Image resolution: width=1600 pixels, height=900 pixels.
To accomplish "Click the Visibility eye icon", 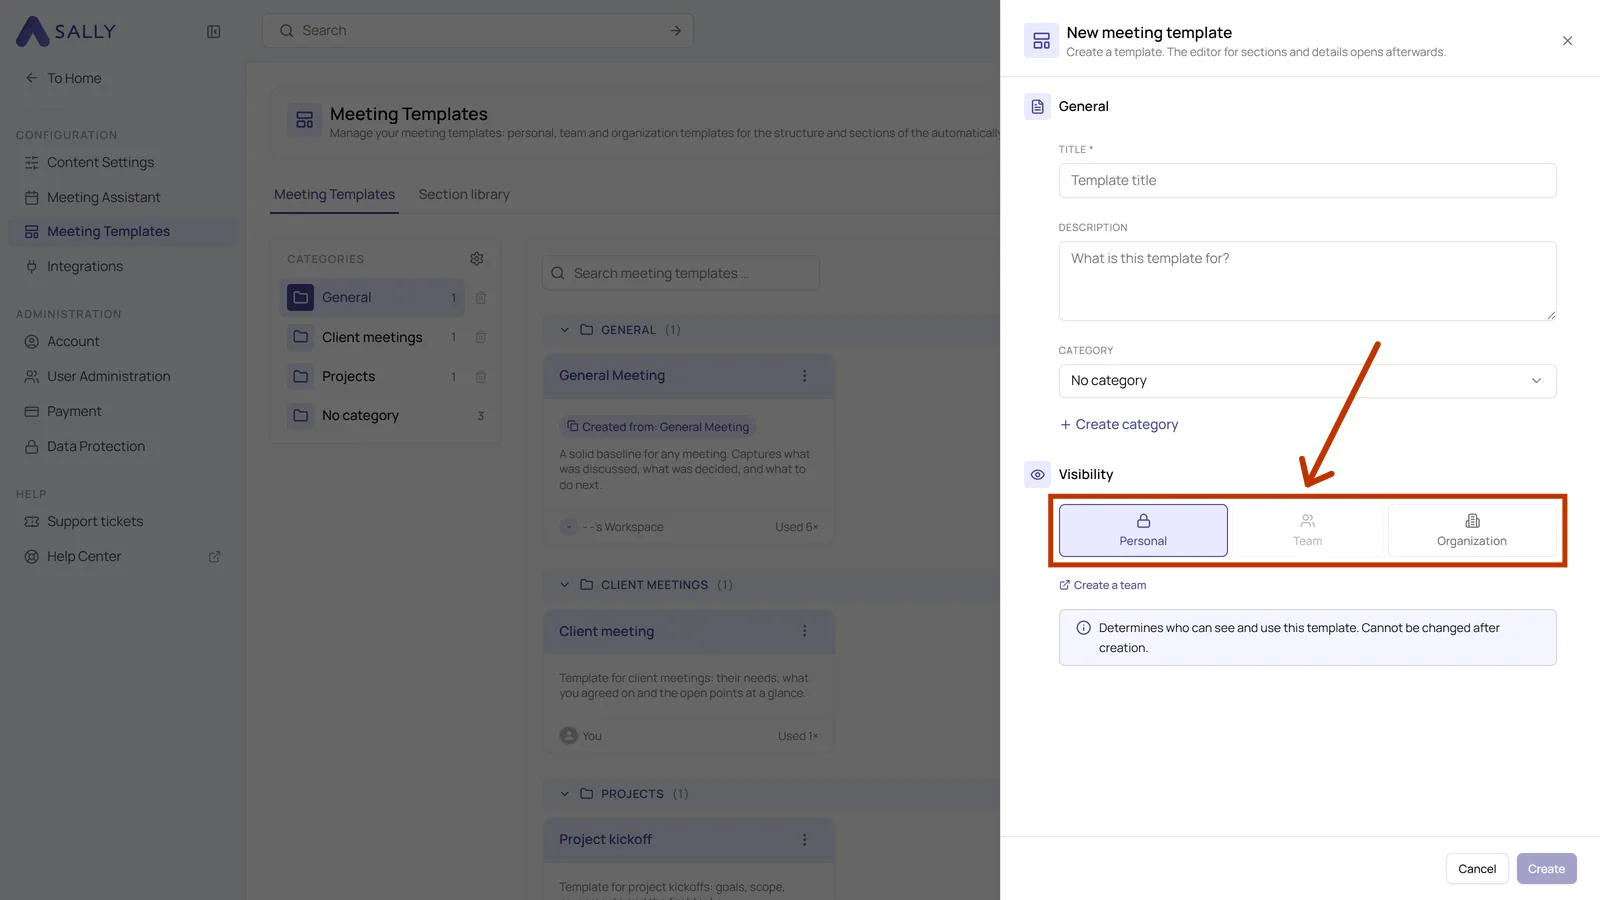I will [x=1037, y=475].
